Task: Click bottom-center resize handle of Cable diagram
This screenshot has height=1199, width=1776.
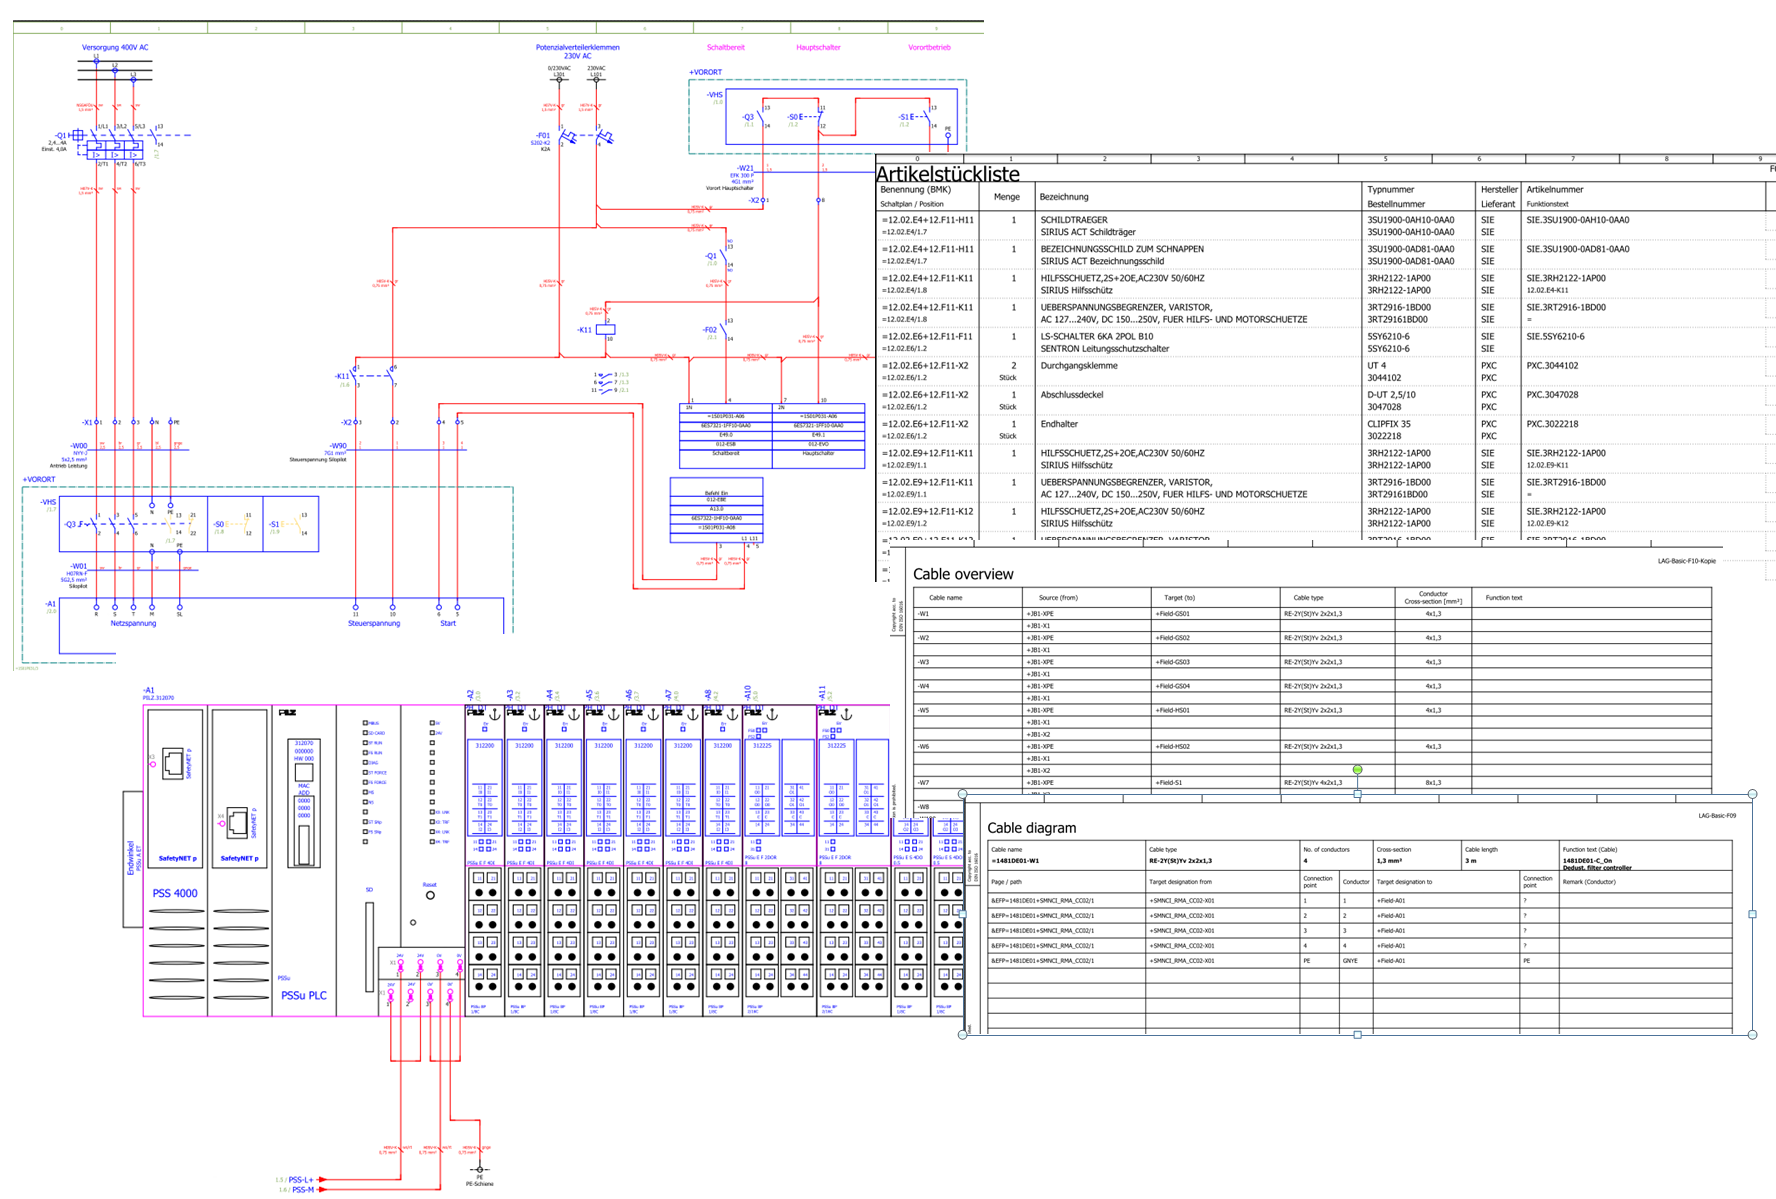Action: tap(1357, 1035)
